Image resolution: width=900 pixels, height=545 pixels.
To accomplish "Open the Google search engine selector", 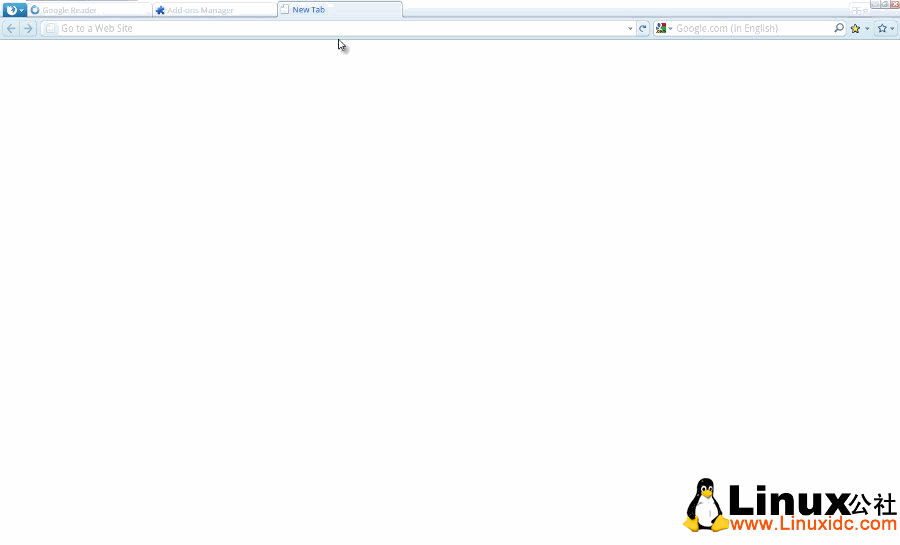I will (664, 28).
